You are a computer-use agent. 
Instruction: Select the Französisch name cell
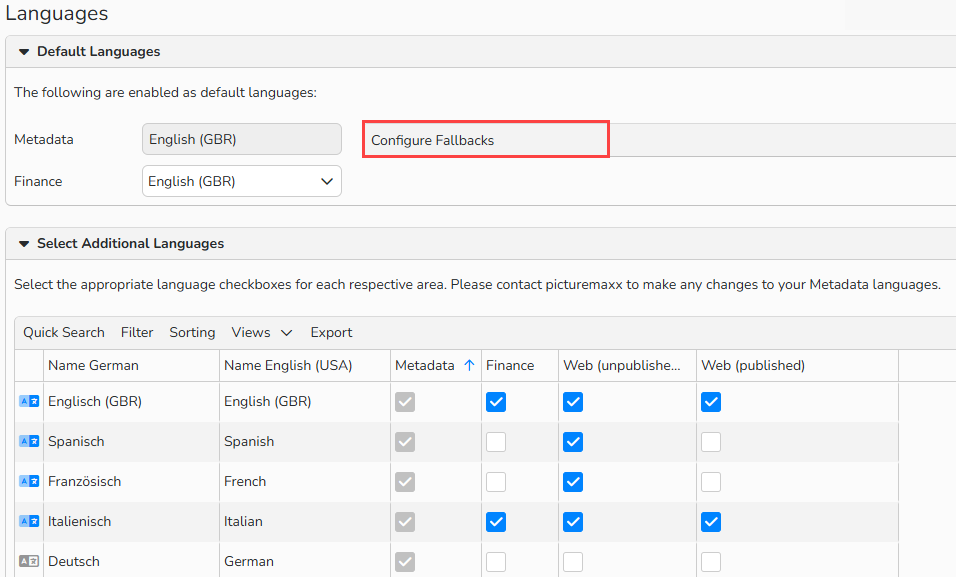[x=131, y=481]
